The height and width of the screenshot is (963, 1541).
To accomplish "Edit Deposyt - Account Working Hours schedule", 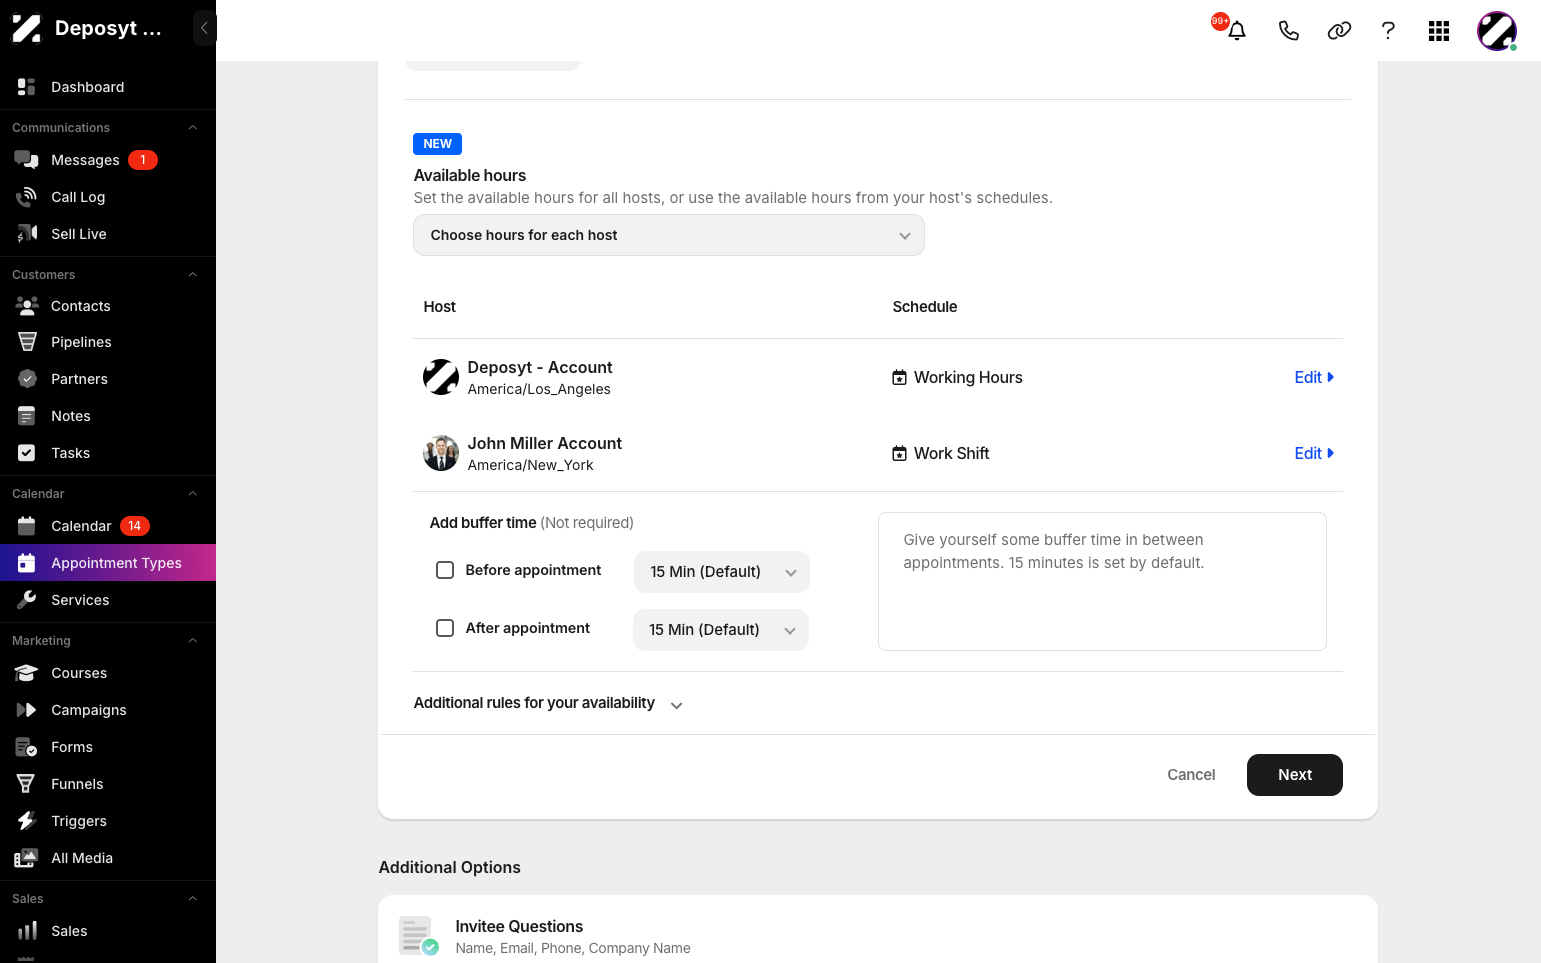I will pyautogui.click(x=1314, y=377).
